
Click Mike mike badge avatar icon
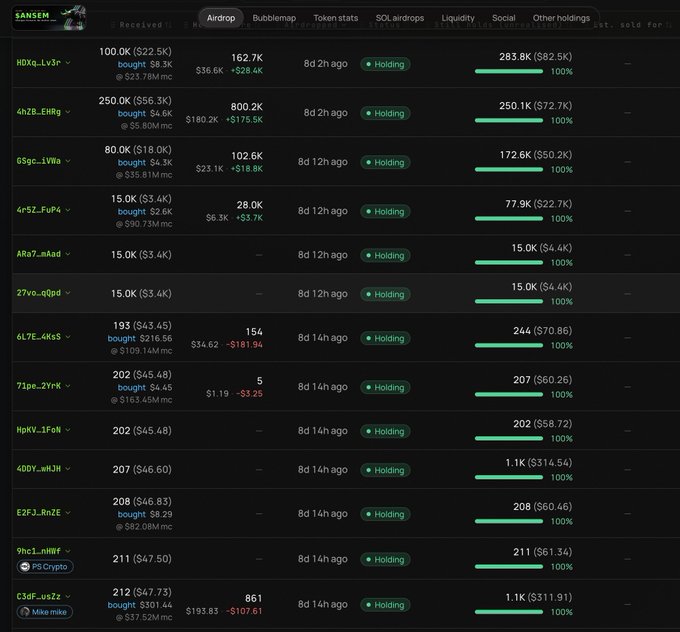[x=25, y=612]
